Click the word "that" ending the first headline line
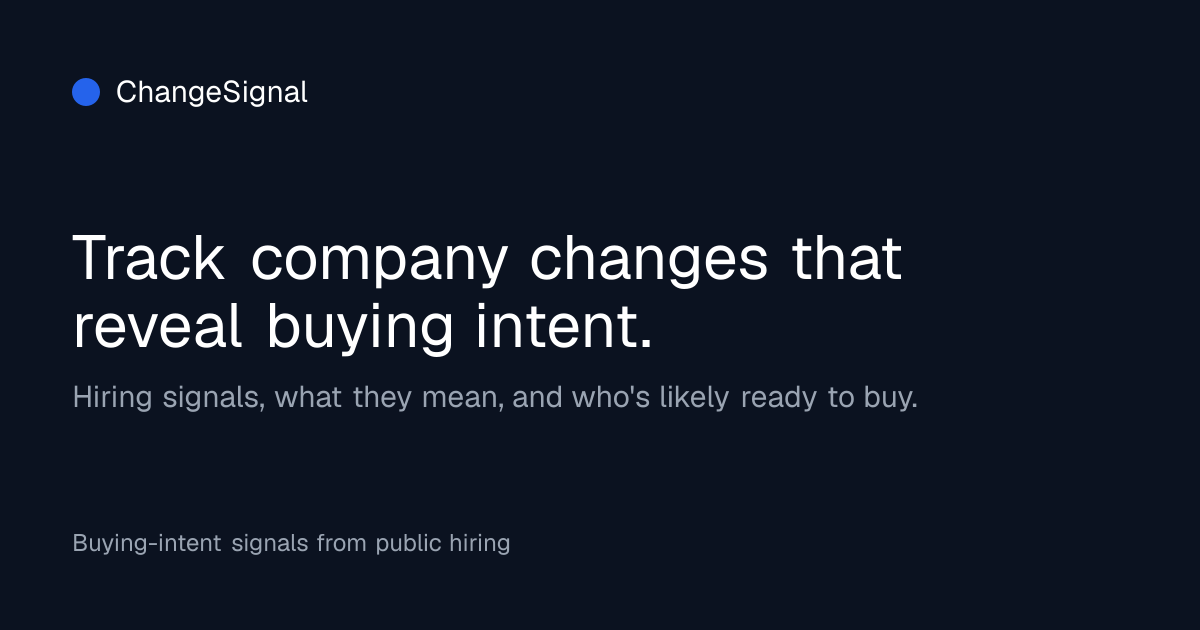The width and height of the screenshot is (1200, 630). 848,257
